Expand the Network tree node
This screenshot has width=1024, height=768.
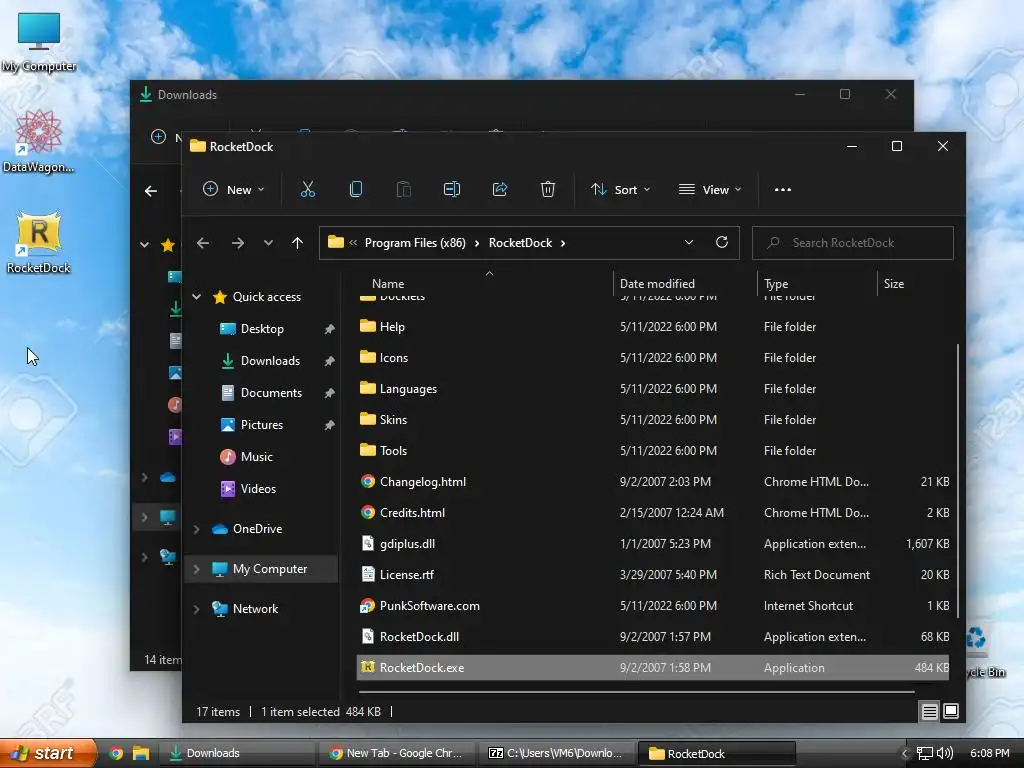[x=196, y=609]
